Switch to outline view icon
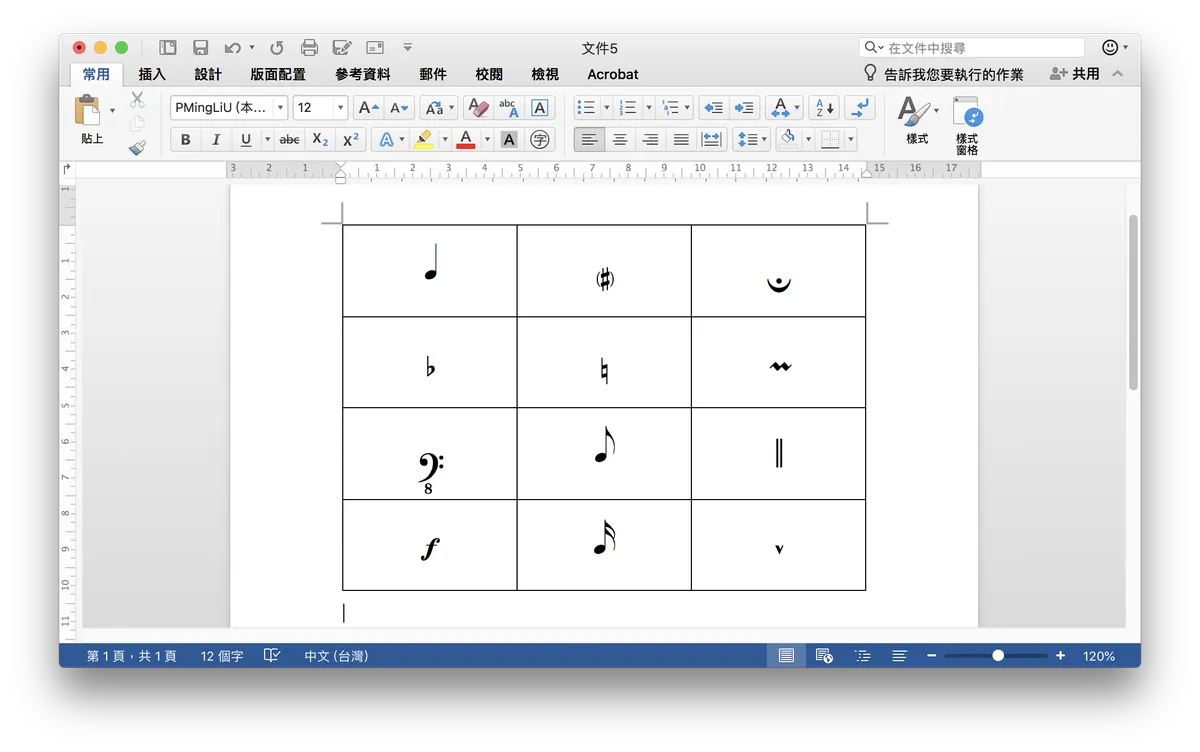The image size is (1200, 752). tap(863, 656)
